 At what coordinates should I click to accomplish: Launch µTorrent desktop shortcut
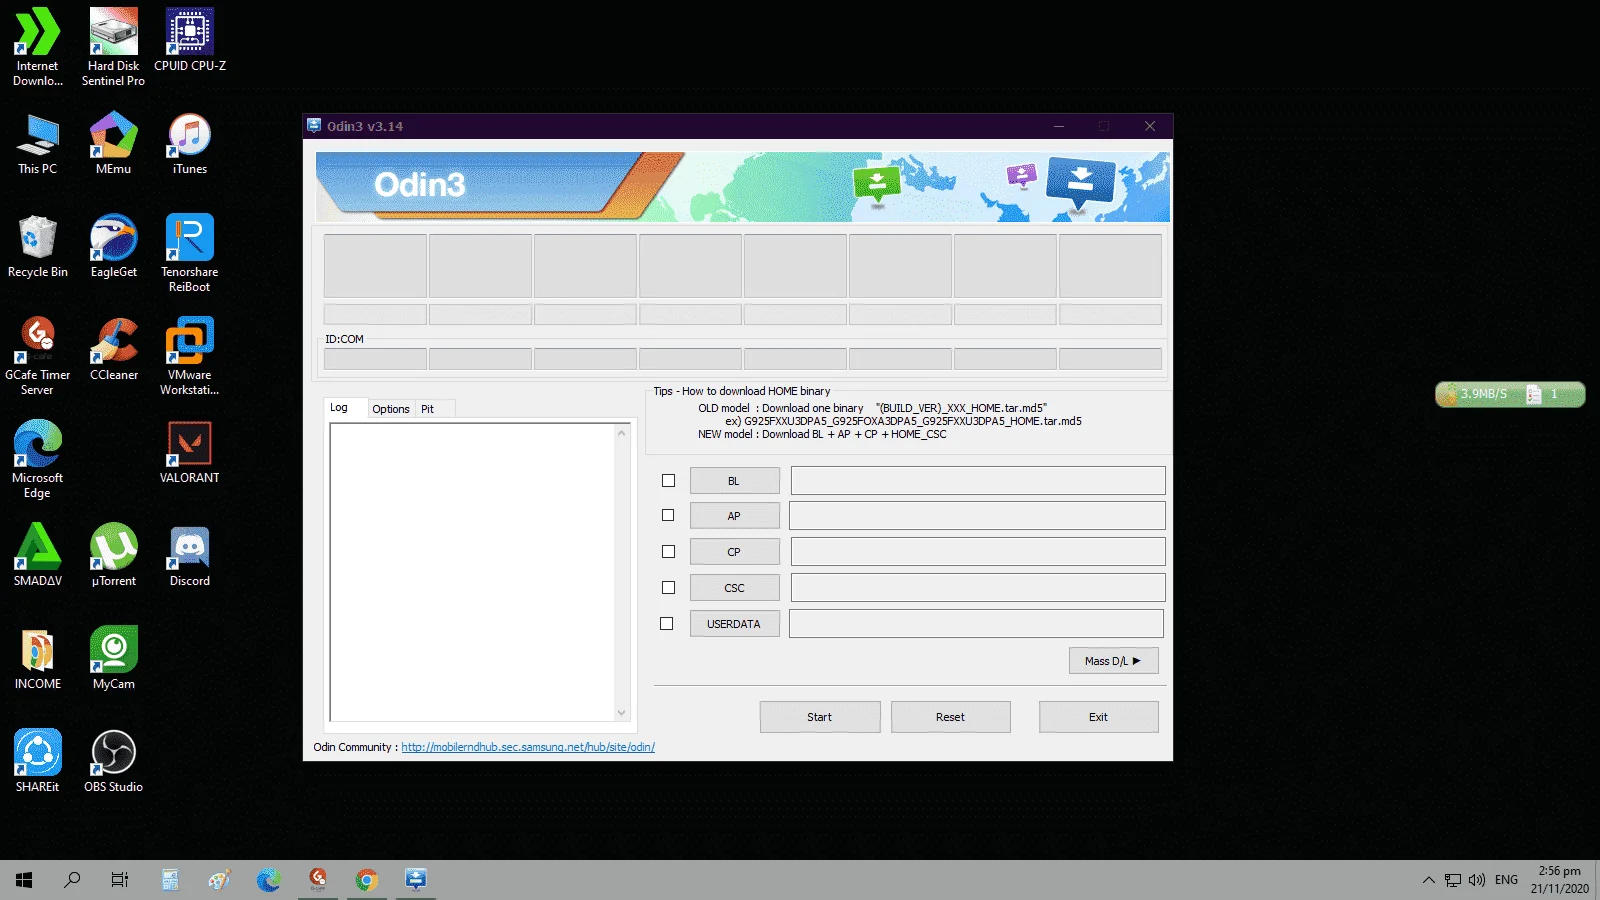coord(113,555)
